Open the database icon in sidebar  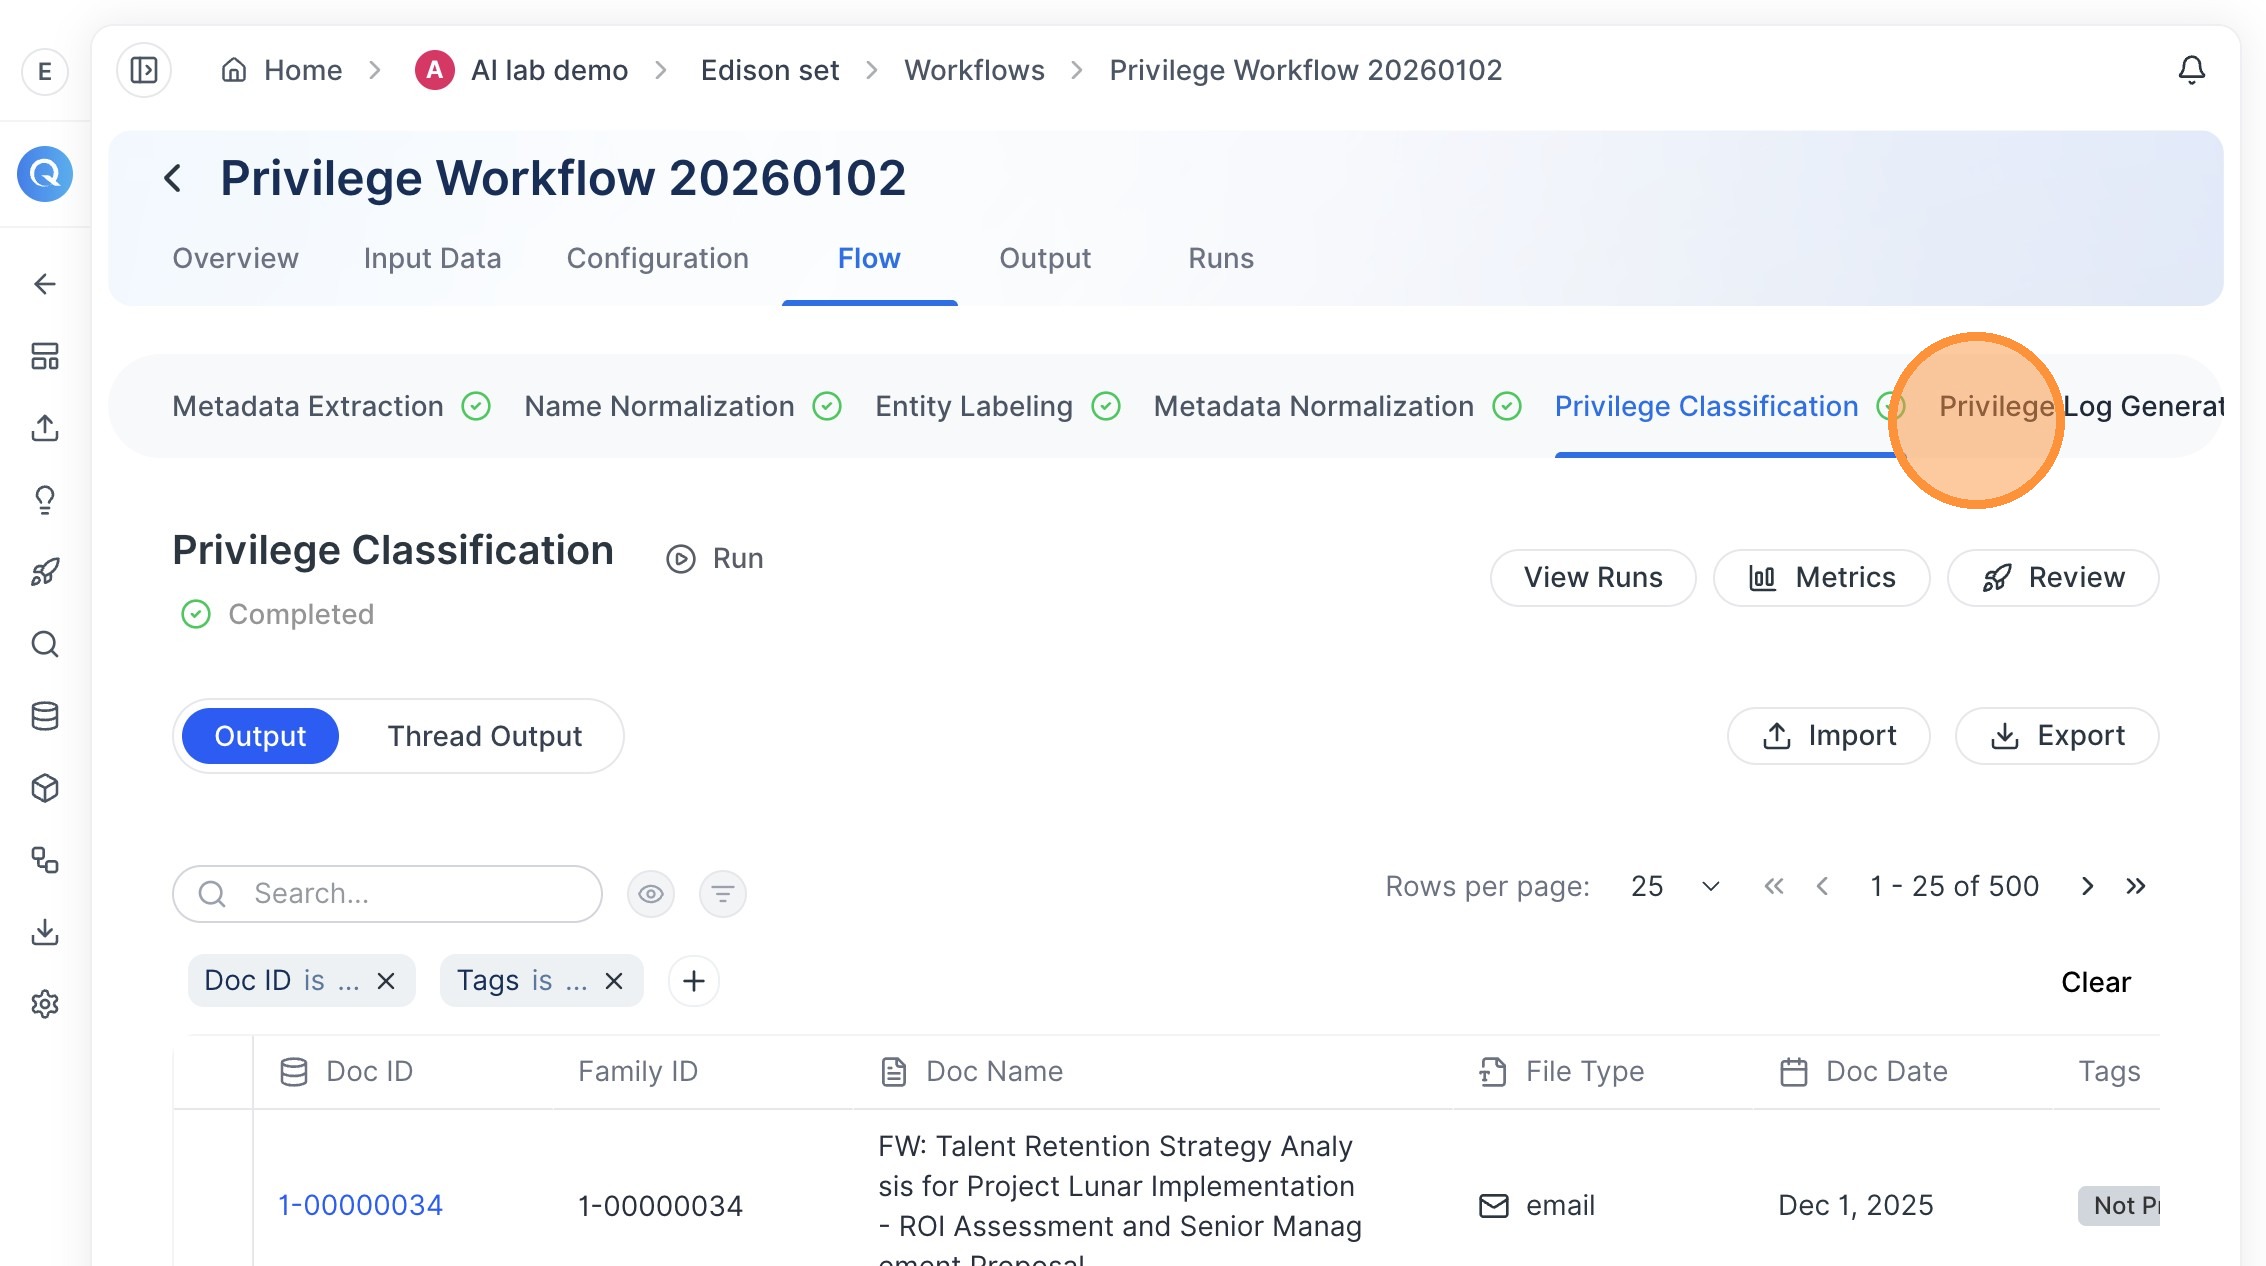tap(45, 716)
